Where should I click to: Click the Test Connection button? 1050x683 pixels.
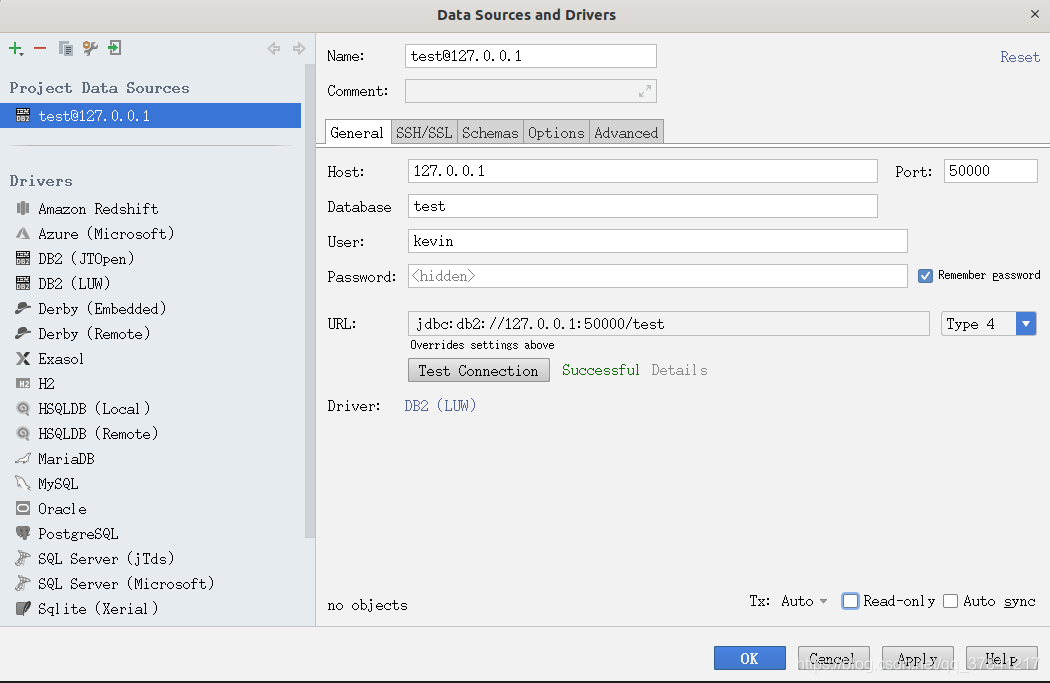click(x=479, y=370)
